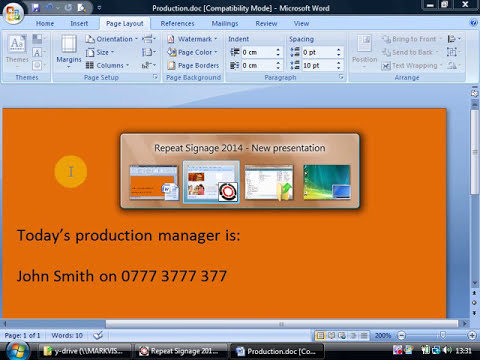Edit the Indent Left value field
The width and height of the screenshot is (480, 360).
coord(257,52)
